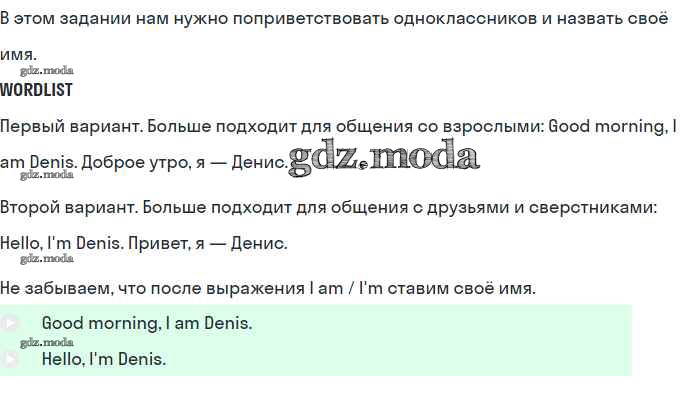Click the "Good morning, I am Denis." answer
This screenshot has height=411, width=680.
(146, 324)
